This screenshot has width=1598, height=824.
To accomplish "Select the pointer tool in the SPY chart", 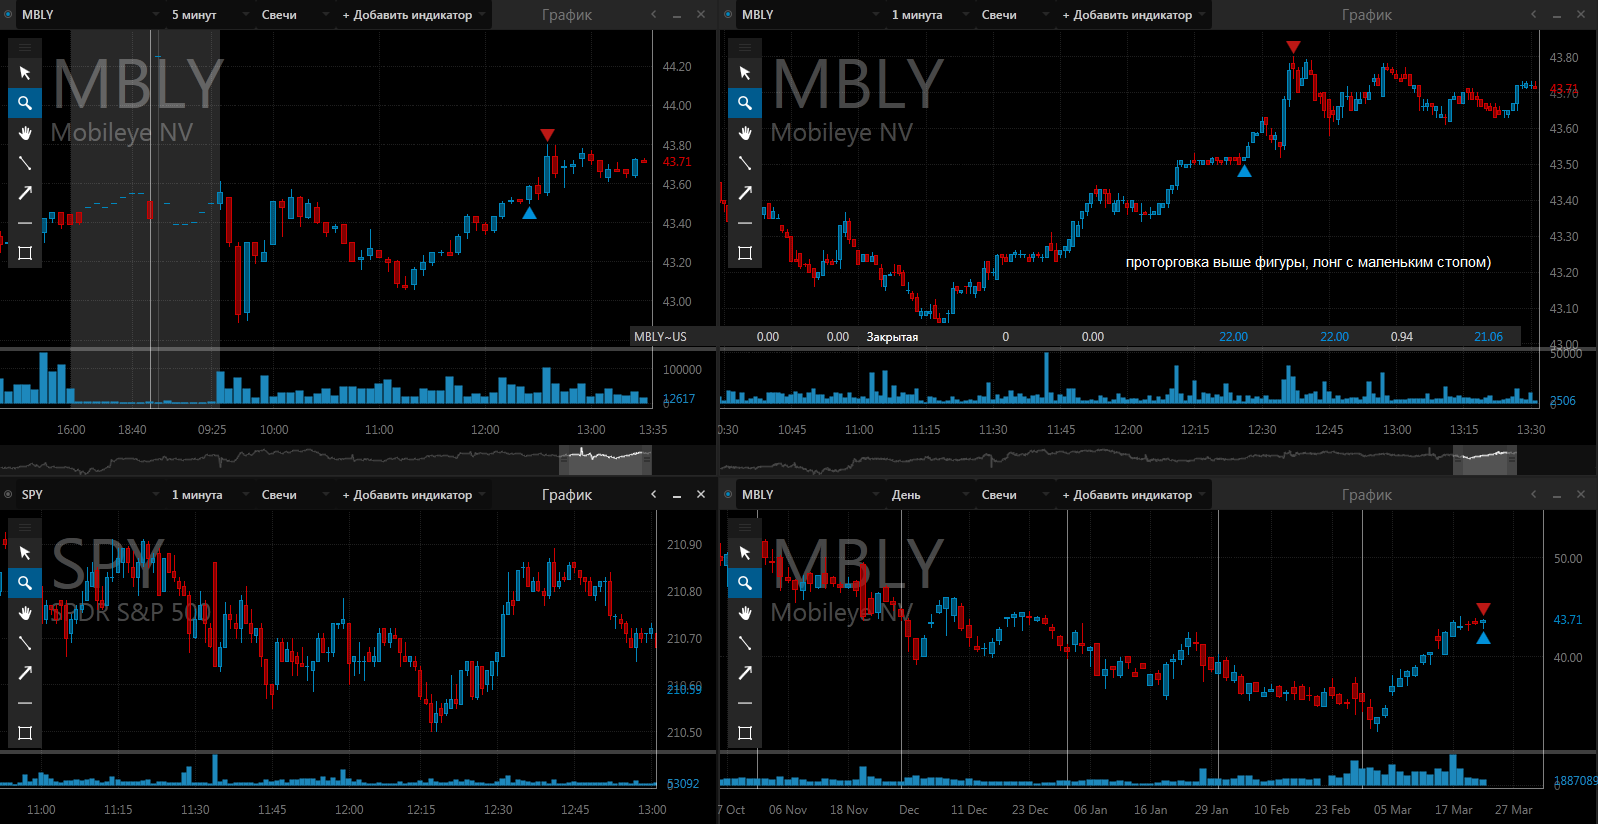I will 25,553.
